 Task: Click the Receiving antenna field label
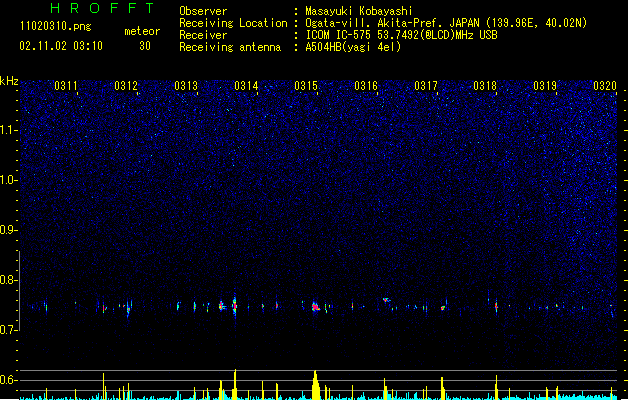230,47
